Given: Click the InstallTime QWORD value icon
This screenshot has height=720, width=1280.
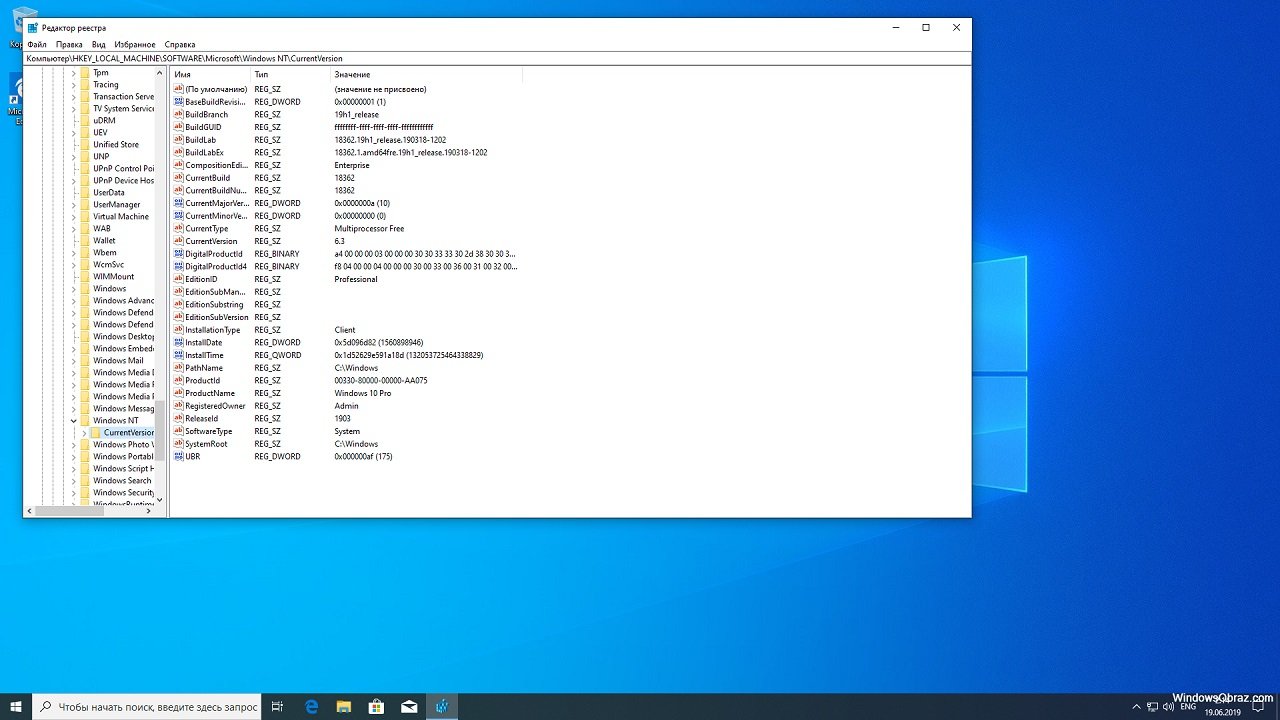Looking at the screenshot, I should click(x=179, y=355).
